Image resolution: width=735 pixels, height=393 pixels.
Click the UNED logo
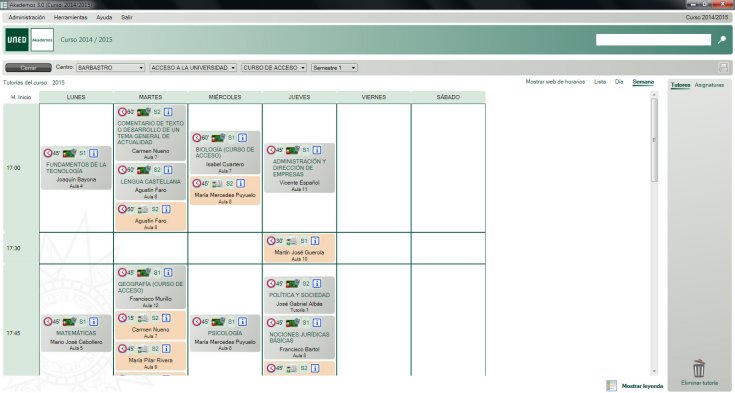[17, 40]
